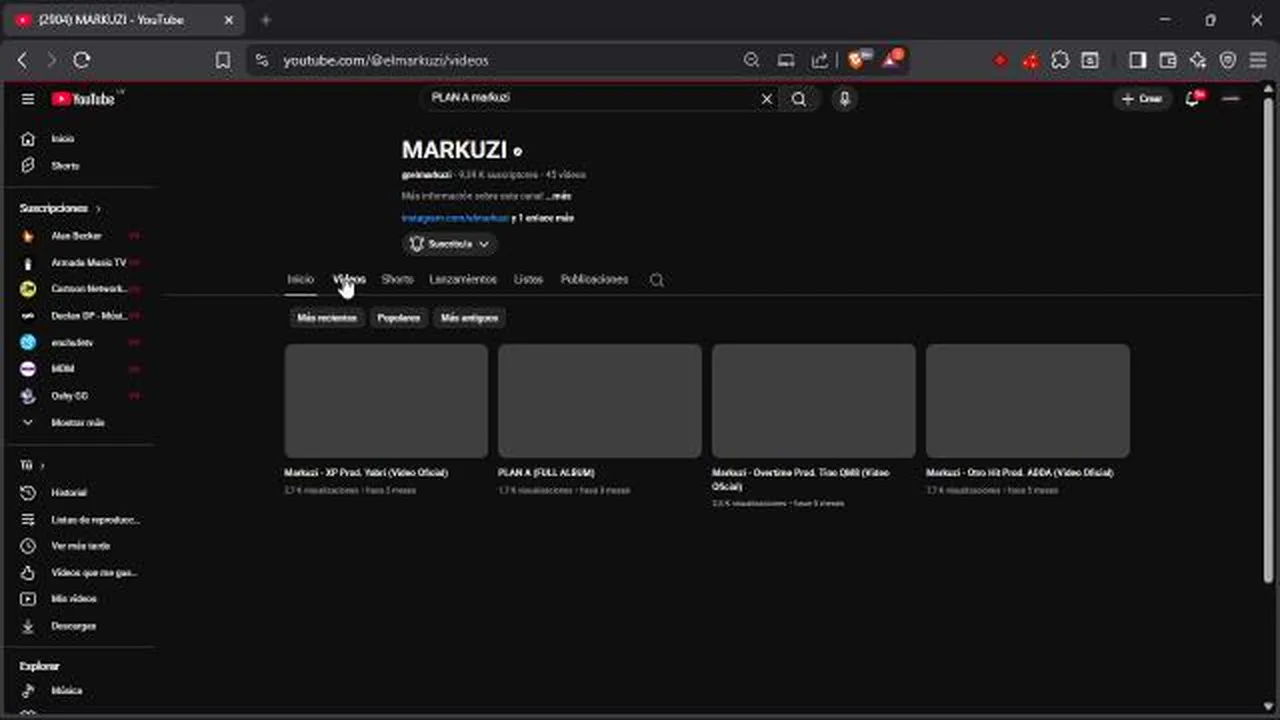Switch to the channel Inicio tab
1280x720 pixels.
click(x=301, y=280)
